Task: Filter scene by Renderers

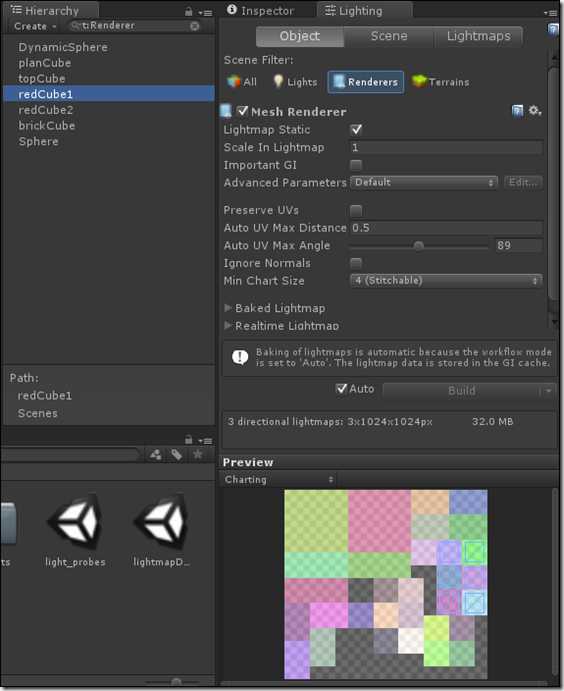Action: pyautogui.click(x=366, y=82)
